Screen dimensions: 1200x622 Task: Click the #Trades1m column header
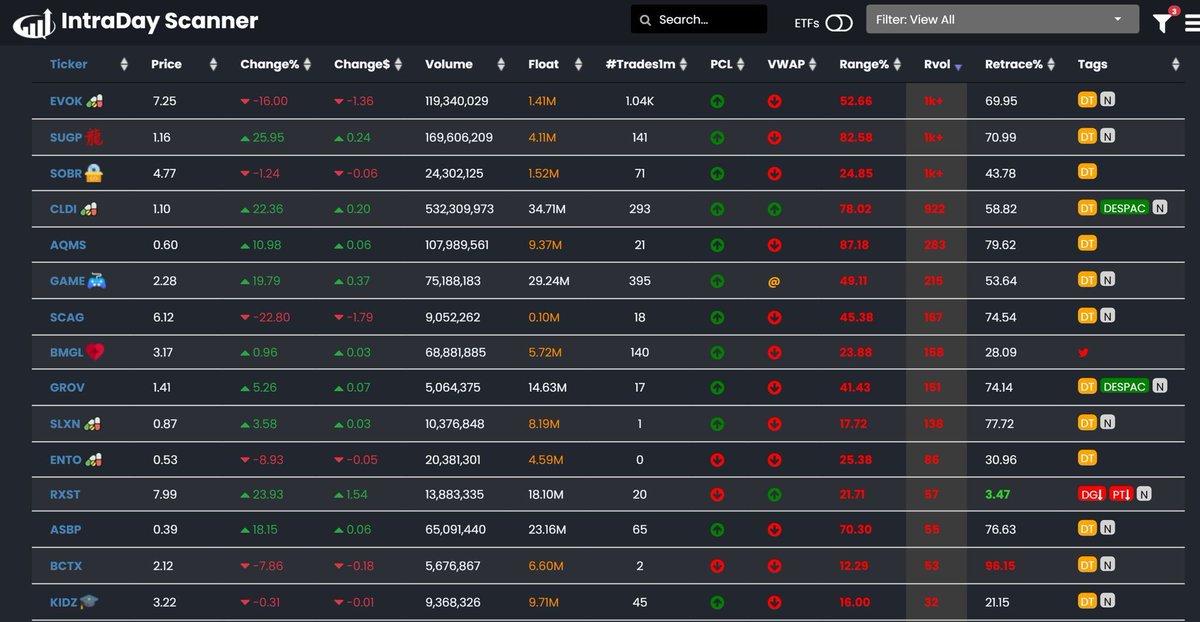click(x=638, y=64)
